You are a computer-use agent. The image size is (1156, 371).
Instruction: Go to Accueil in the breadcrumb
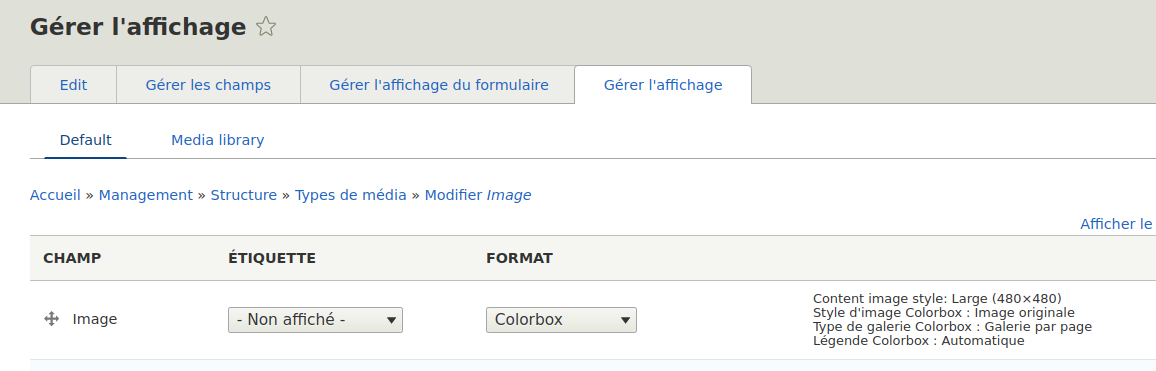(x=55, y=195)
